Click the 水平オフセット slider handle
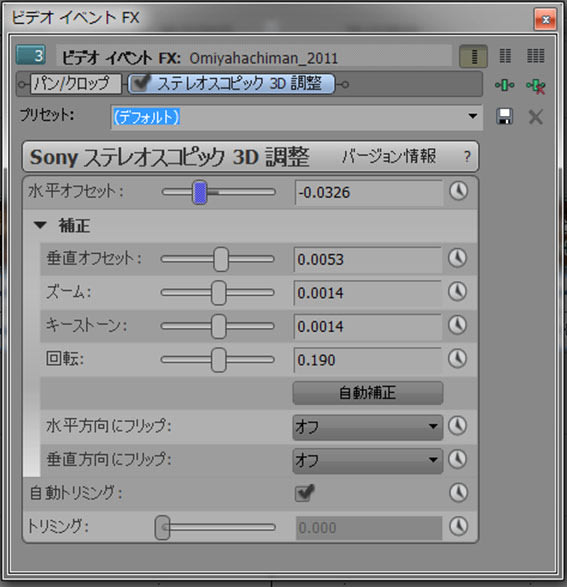 (199, 192)
